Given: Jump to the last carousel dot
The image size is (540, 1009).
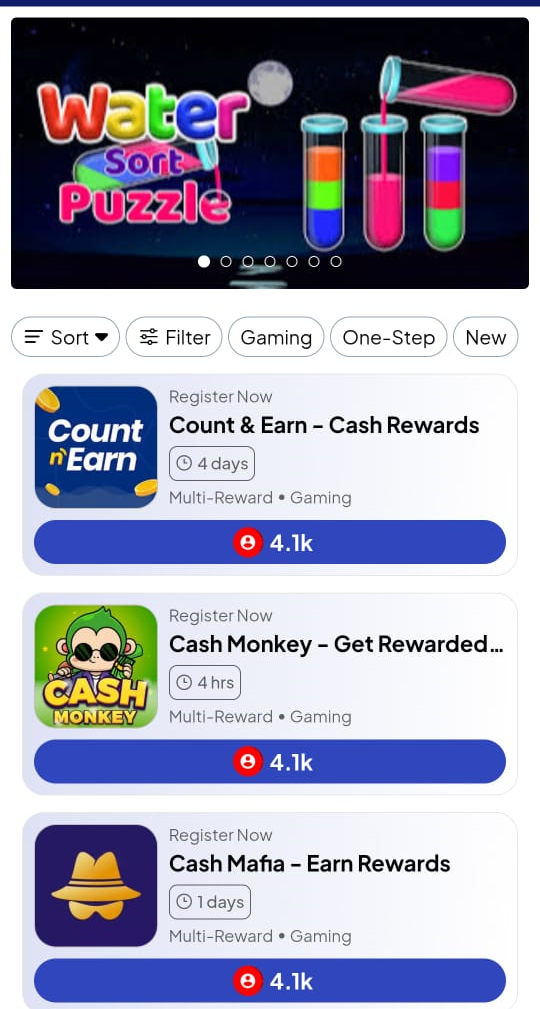Looking at the screenshot, I should tap(336, 261).
